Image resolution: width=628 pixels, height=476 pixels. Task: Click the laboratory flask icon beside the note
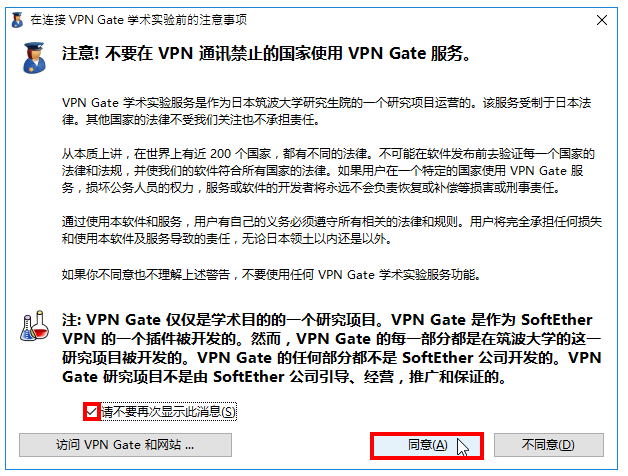pyautogui.click(x=34, y=326)
